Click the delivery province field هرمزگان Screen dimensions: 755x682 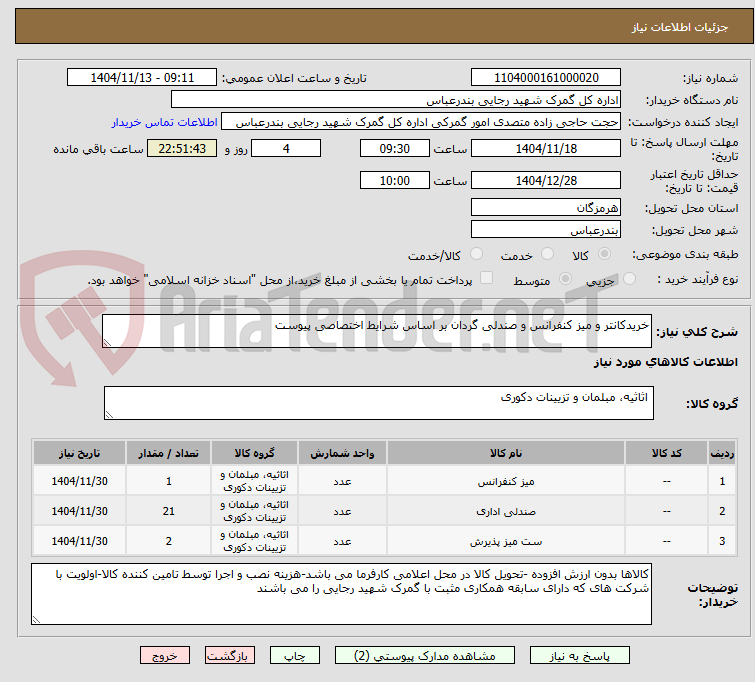click(546, 208)
